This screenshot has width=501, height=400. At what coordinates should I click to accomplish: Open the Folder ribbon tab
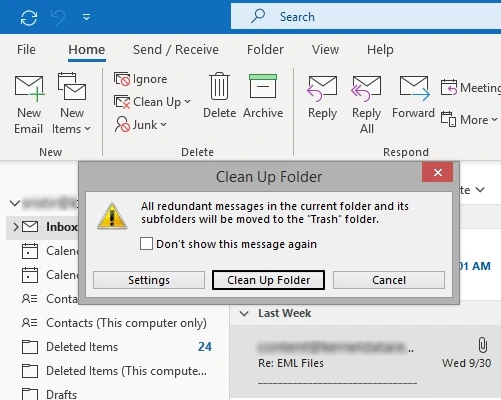265,50
